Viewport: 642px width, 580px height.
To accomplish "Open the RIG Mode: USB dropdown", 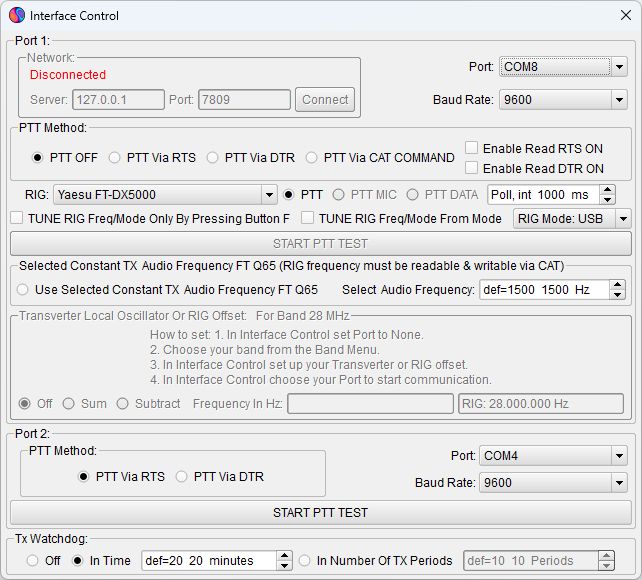I will [x=622, y=218].
